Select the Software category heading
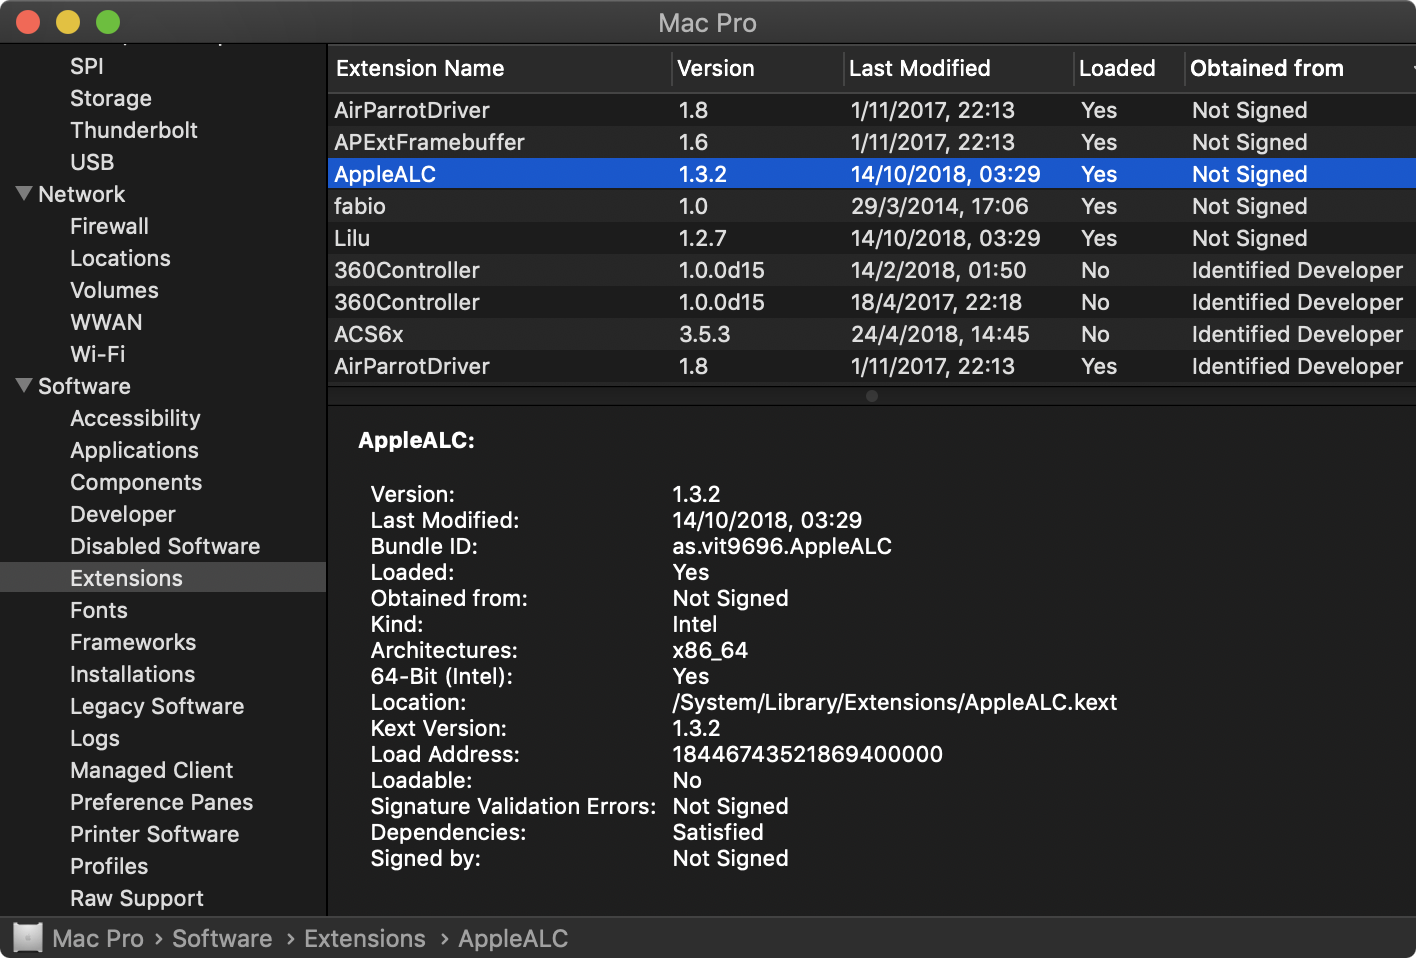The height and width of the screenshot is (958, 1416). point(84,386)
